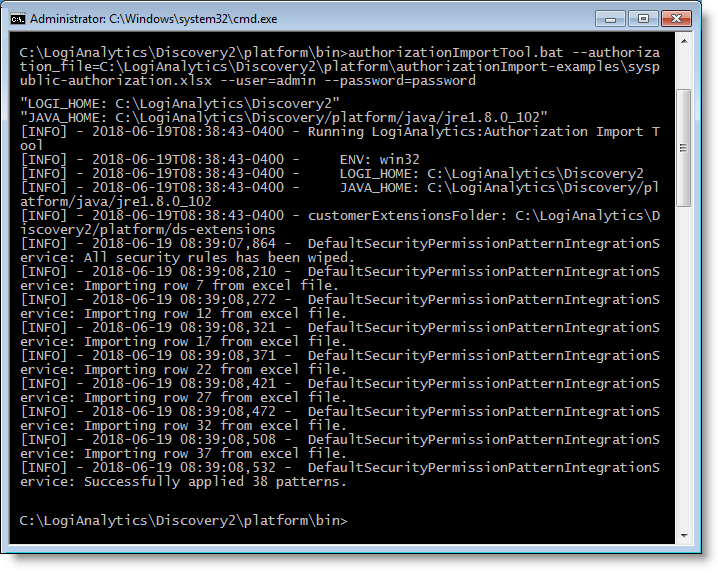This screenshot has width=718, height=585.
Task: Click 'All security rules has been wiped.'
Action: tap(219, 257)
